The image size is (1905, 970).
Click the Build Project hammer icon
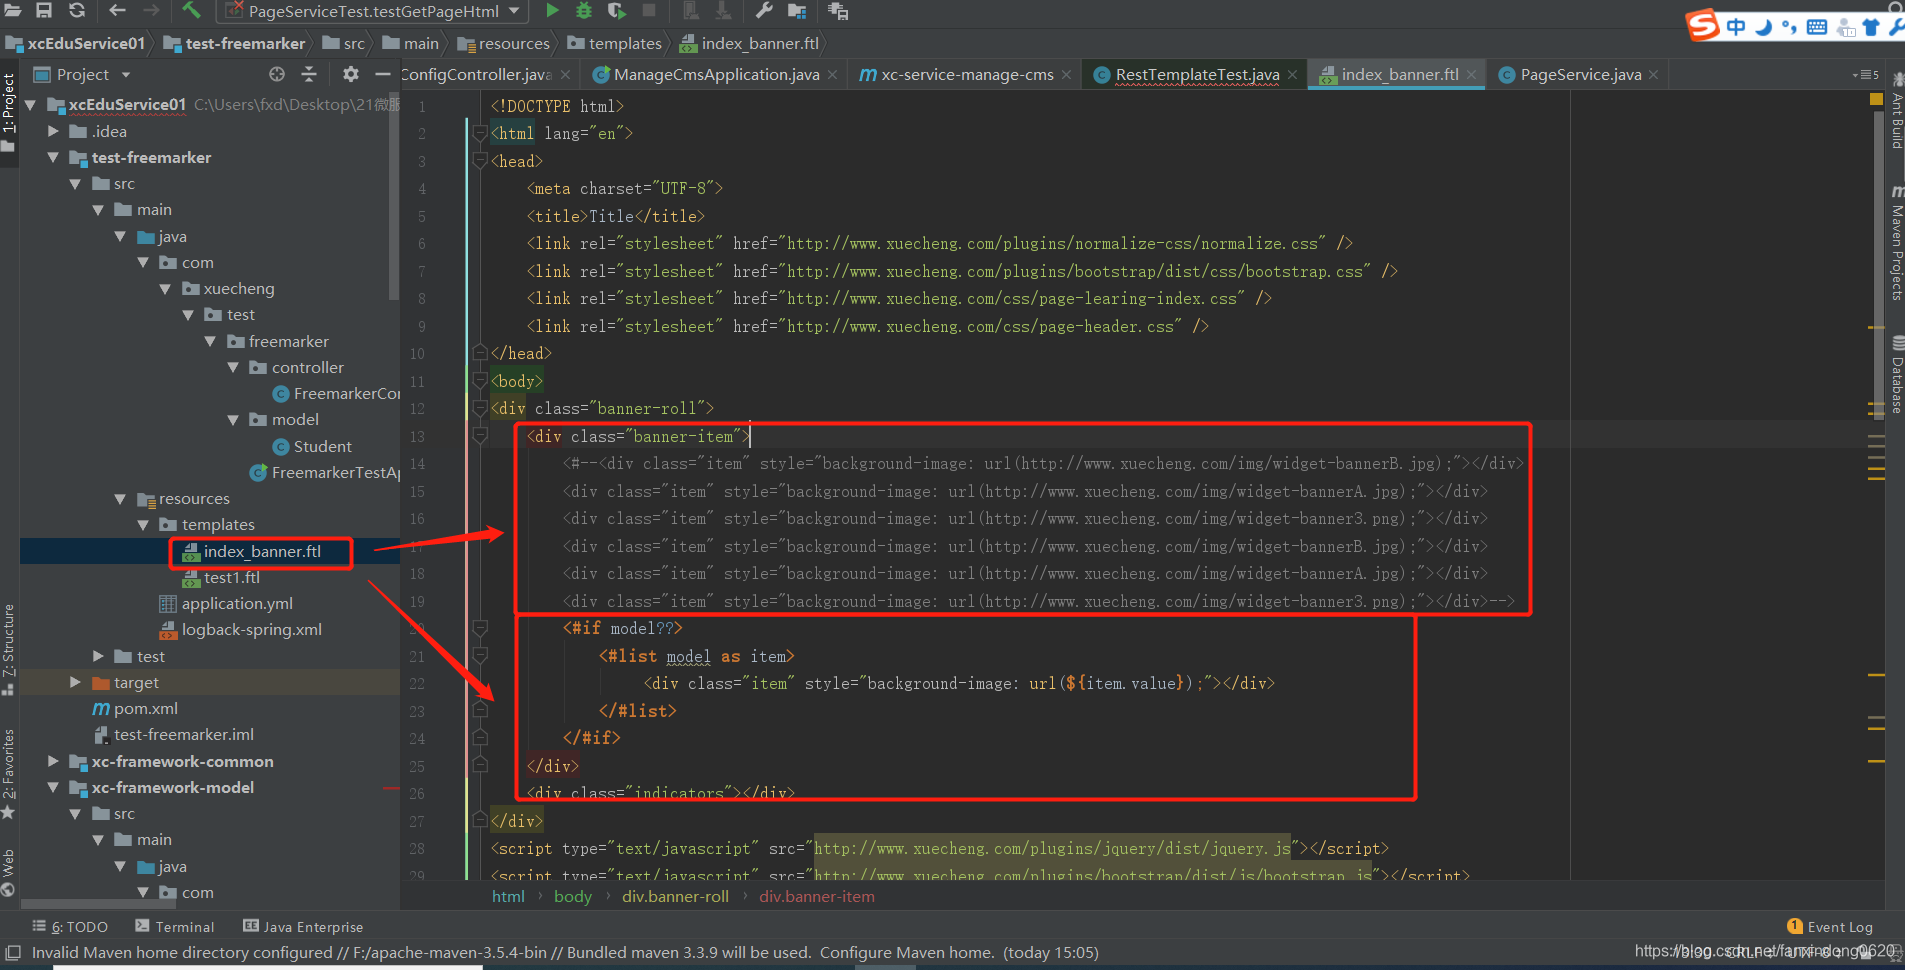click(191, 10)
